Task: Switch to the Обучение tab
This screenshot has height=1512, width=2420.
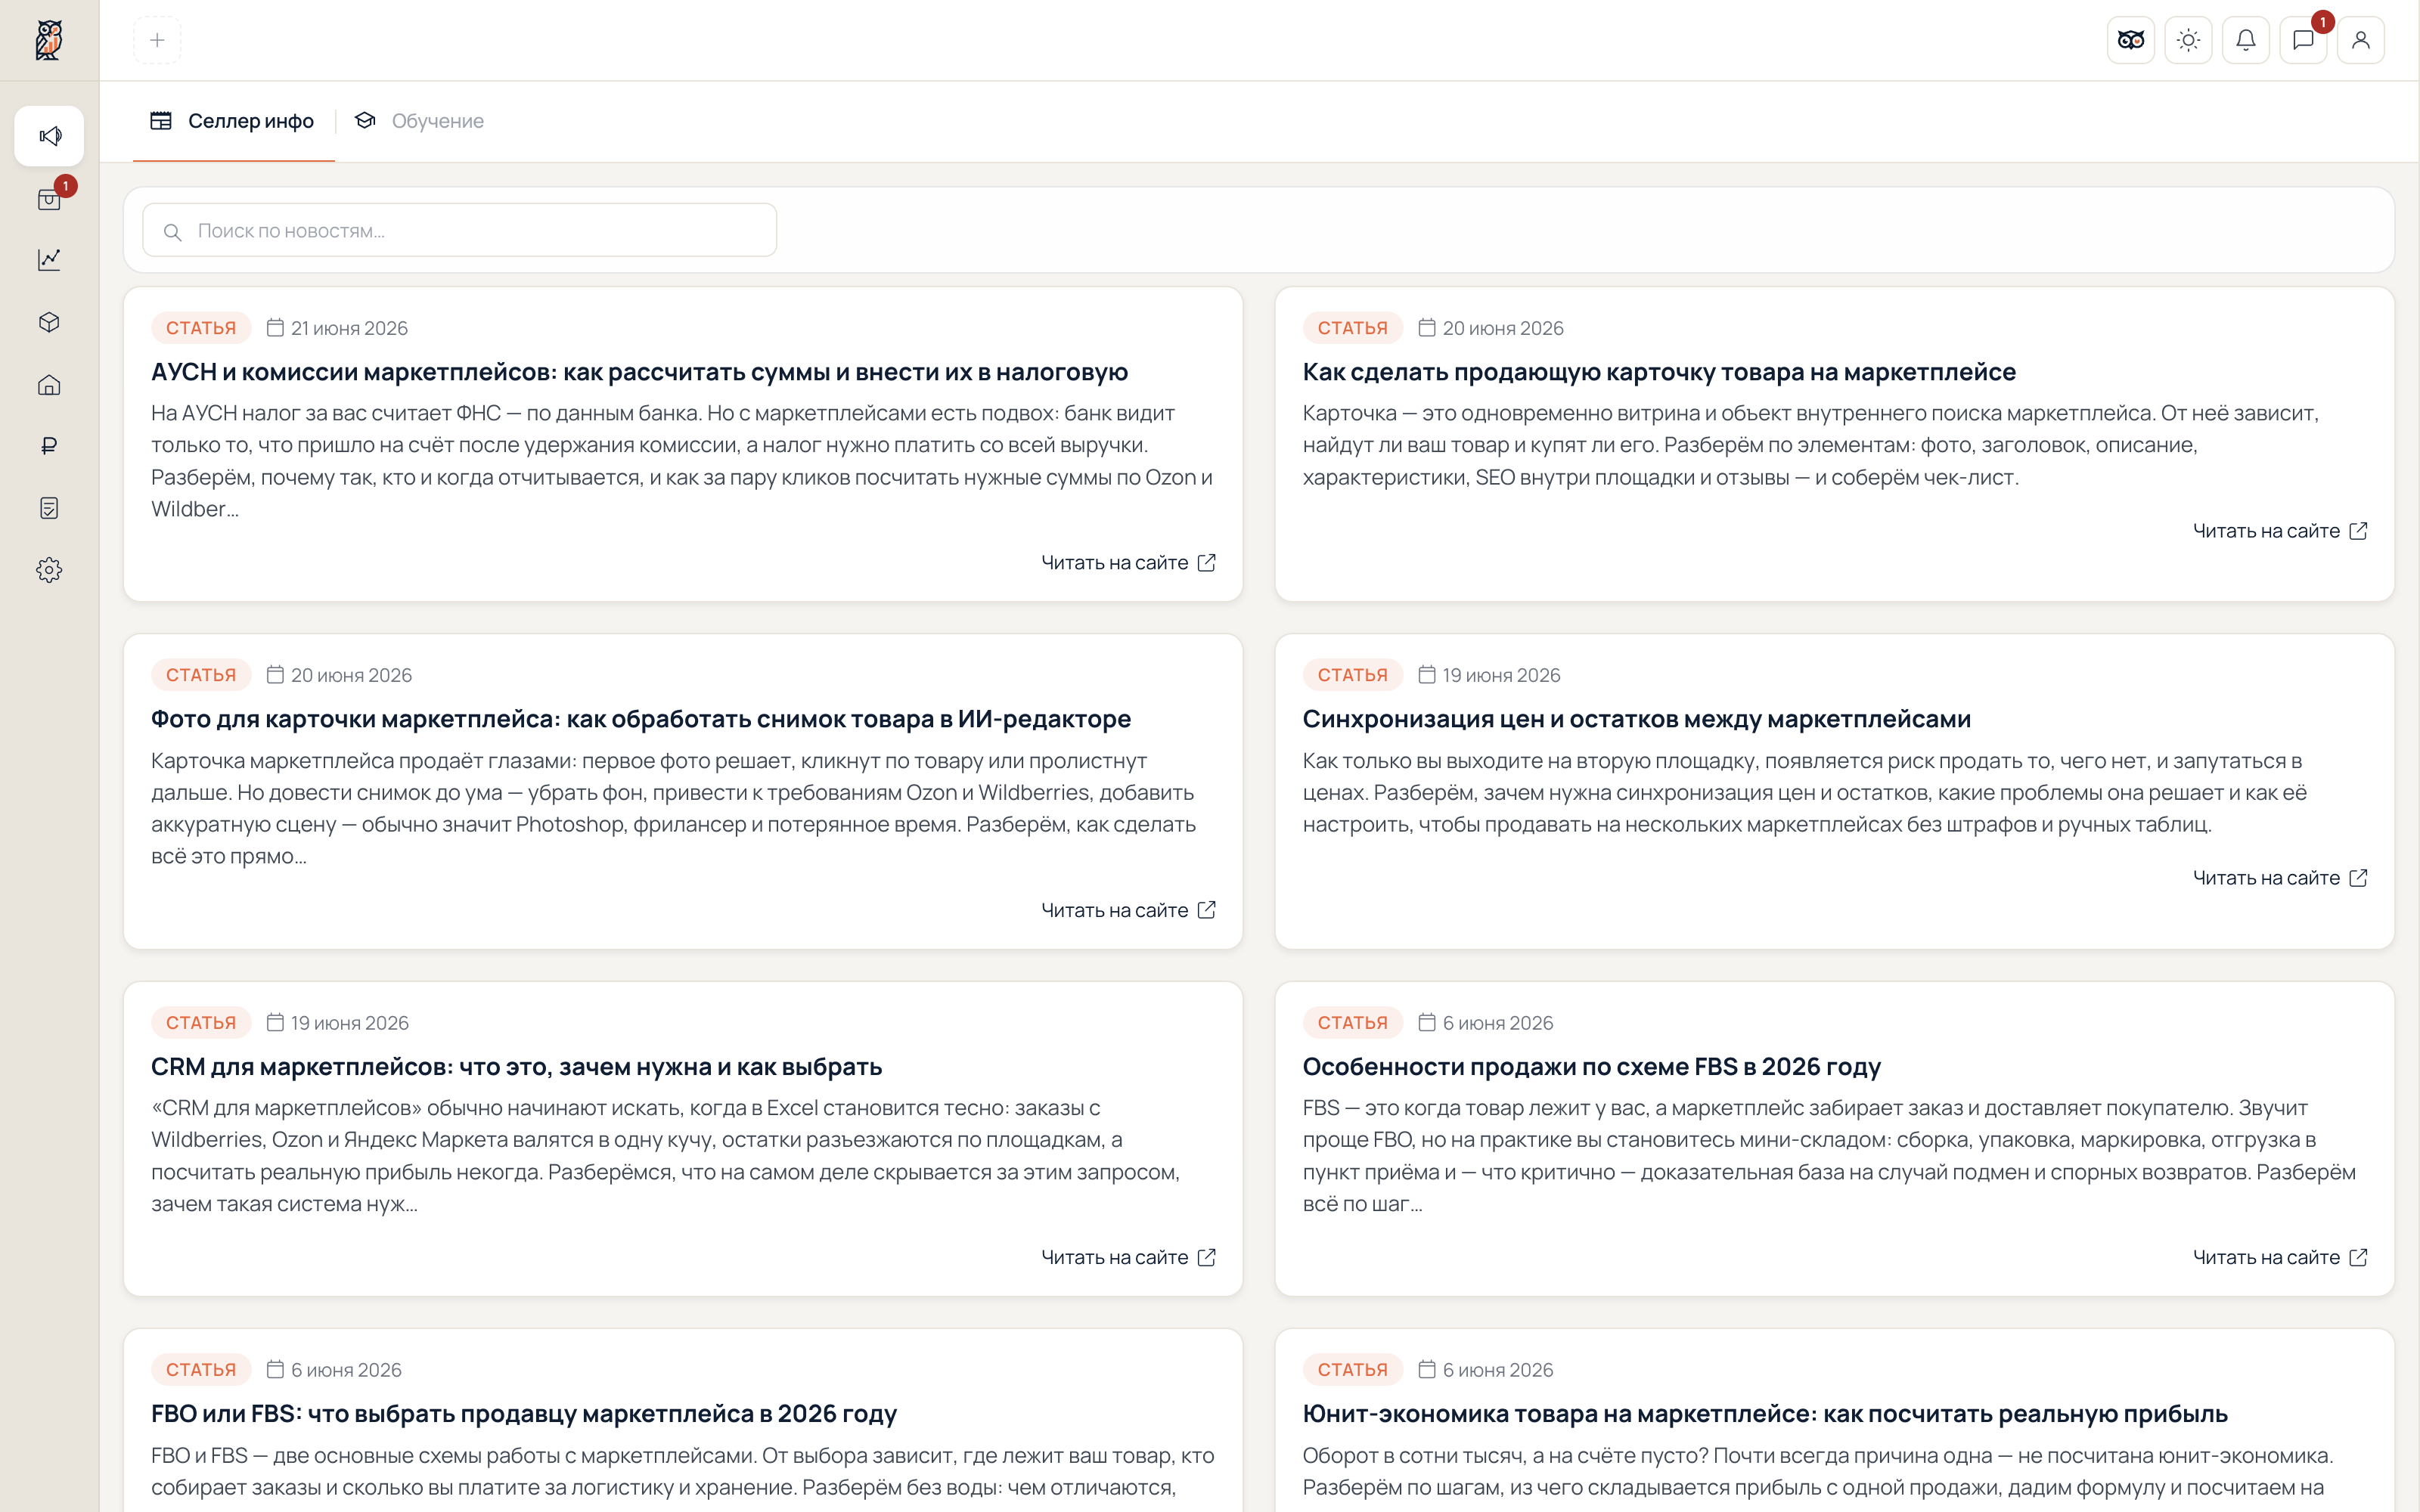Action: tap(419, 121)
